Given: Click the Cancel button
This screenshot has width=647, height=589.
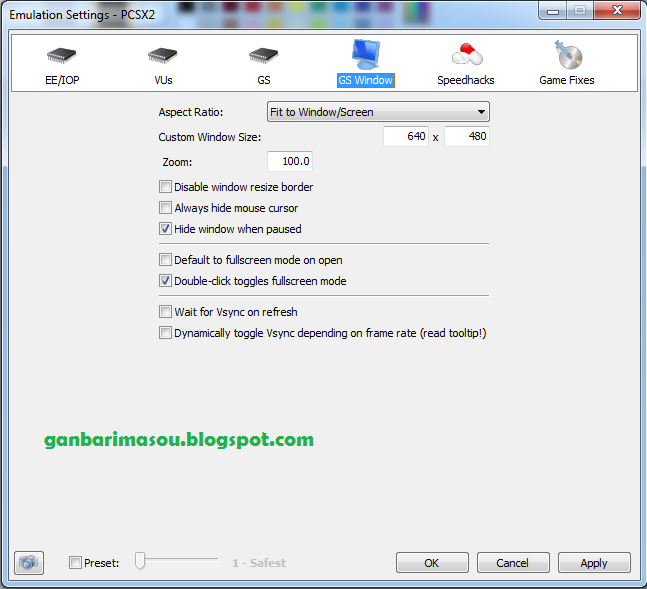Looking at the screenshot, I should point(513,563).
